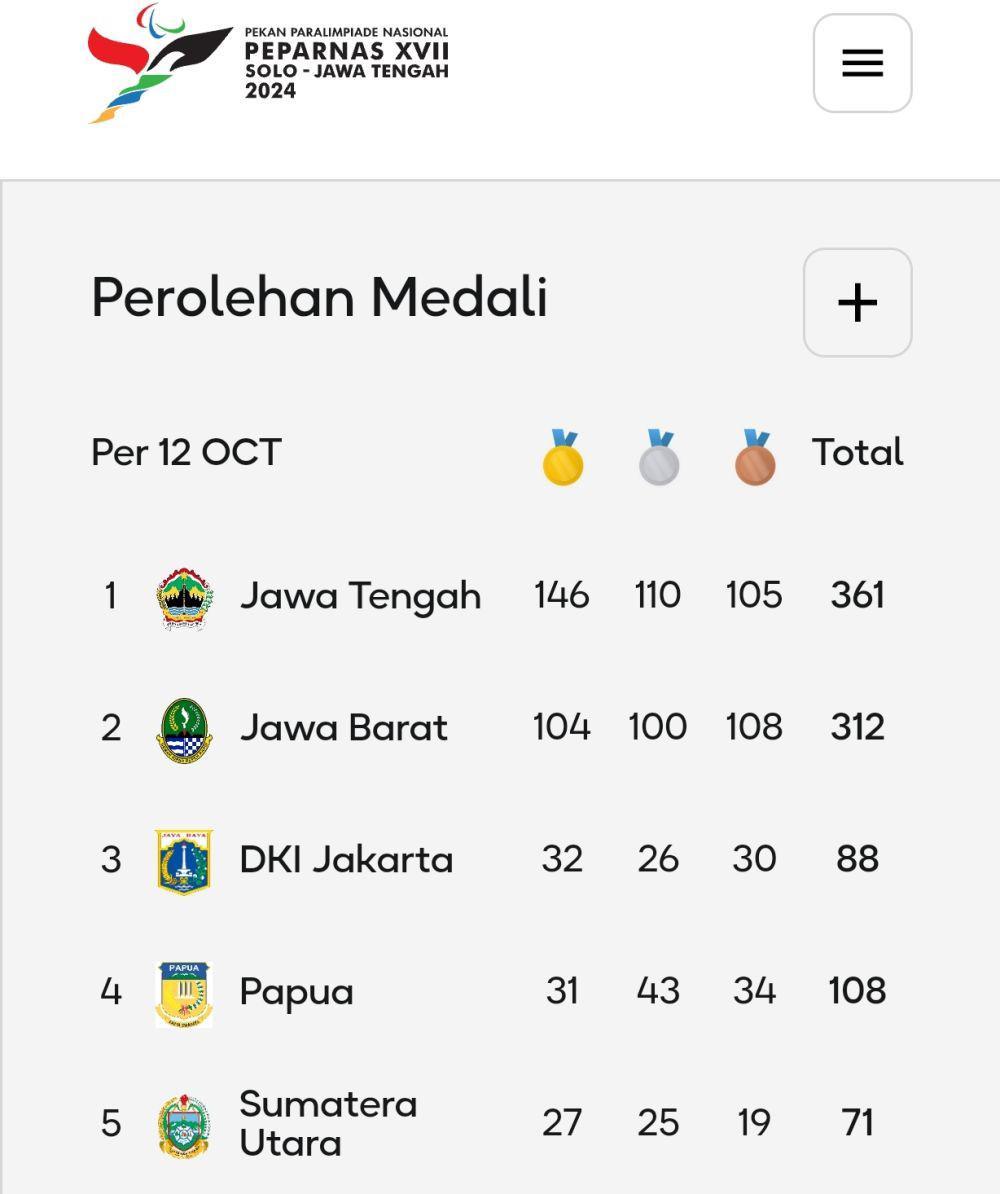Click Papua province emblem
Viewport: 1000px width, 1194px height.
[x=184, y=994]
